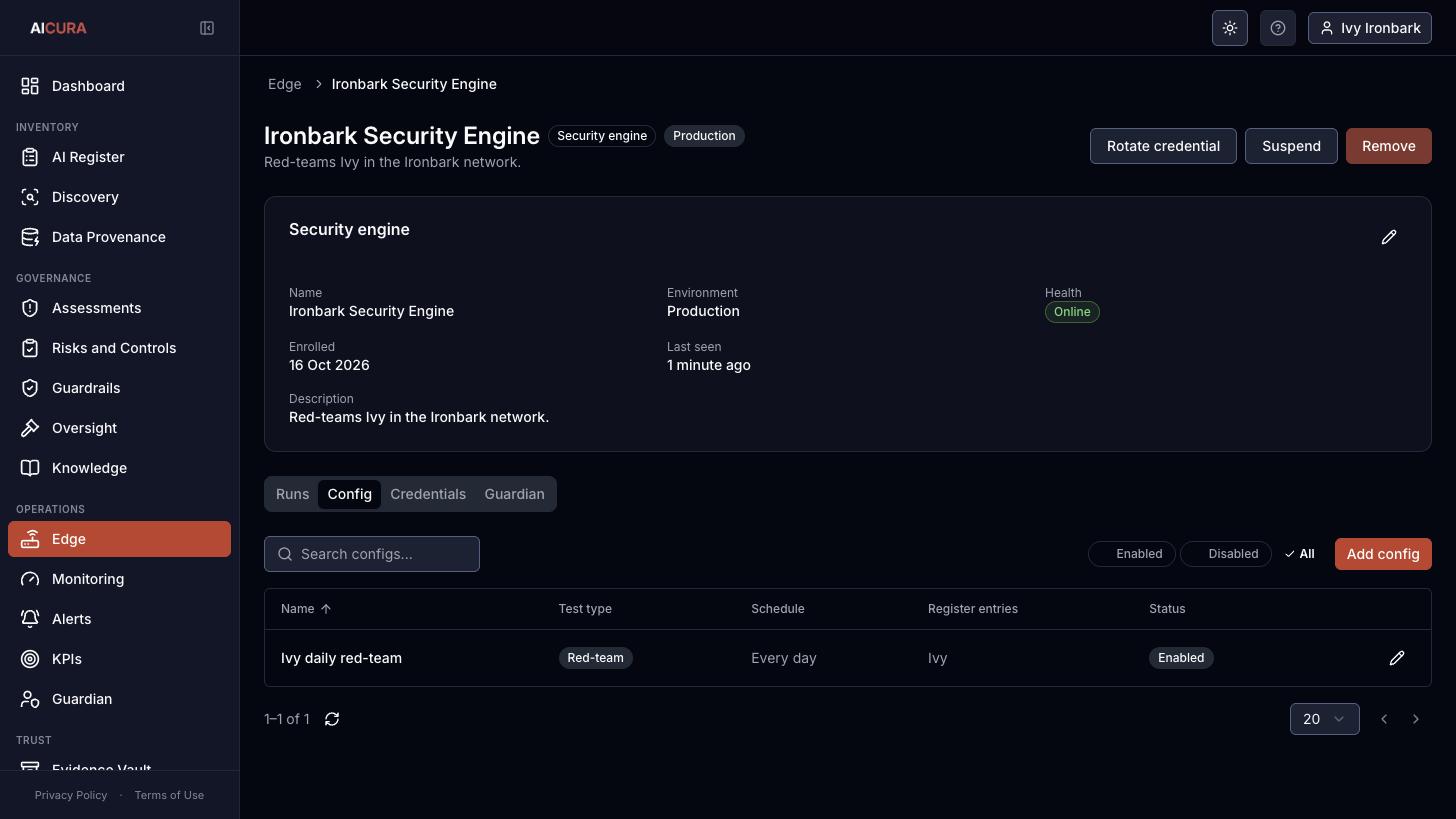Edit the Ivy daily red-team config
The image size is (1456, 819).
pyautogui.click(x=1397, y=658)
